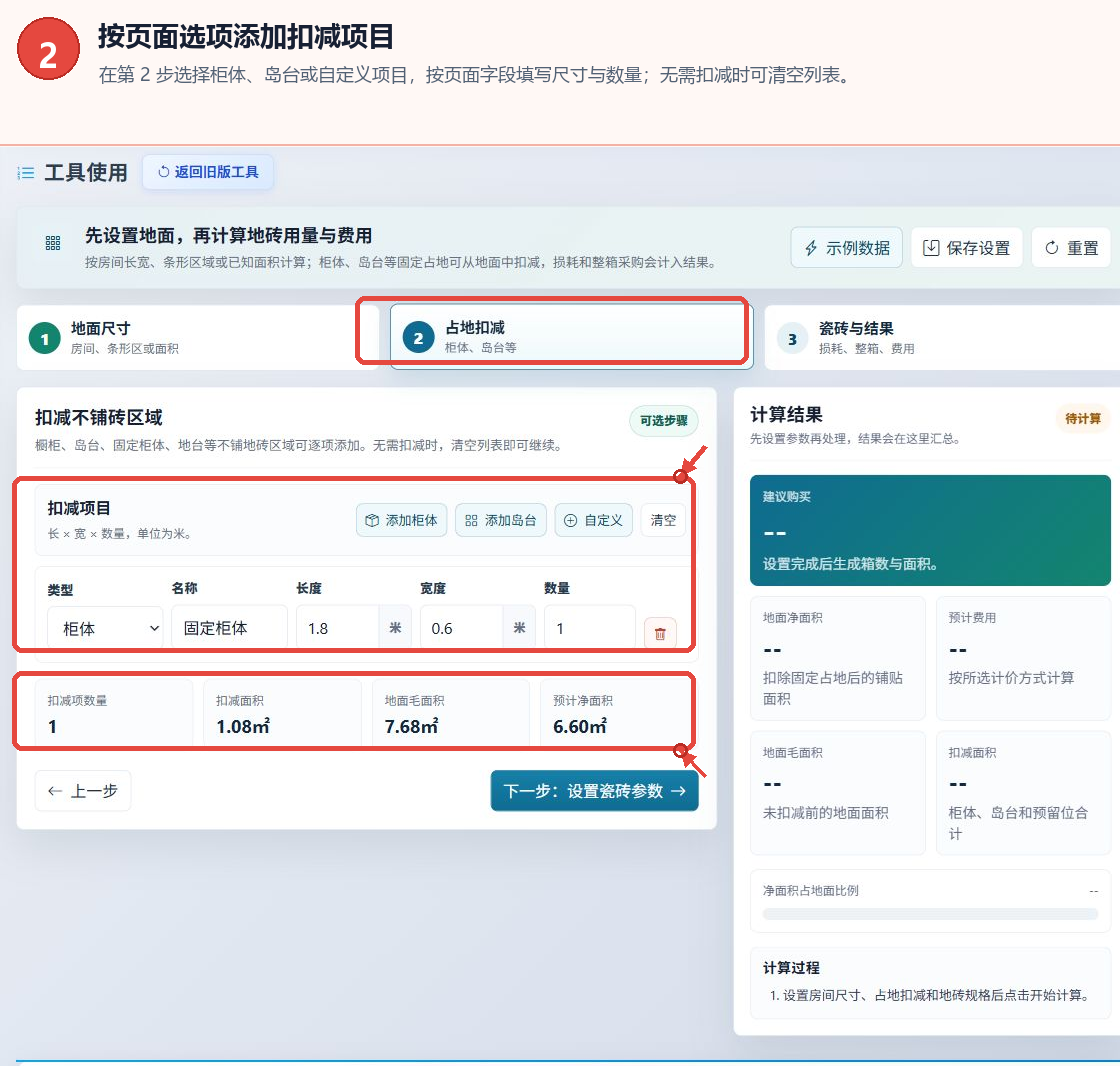
Task: Click the 计算结果 heading
Action: tap(786, 414)
